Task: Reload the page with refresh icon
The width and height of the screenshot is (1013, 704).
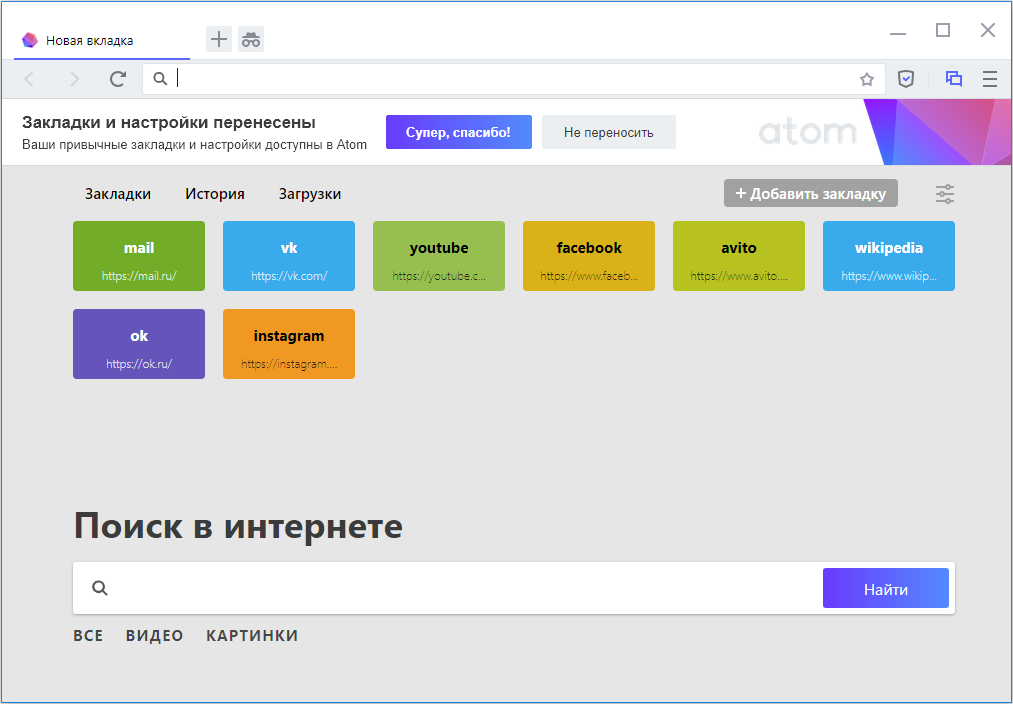Action: coord(118,79)
